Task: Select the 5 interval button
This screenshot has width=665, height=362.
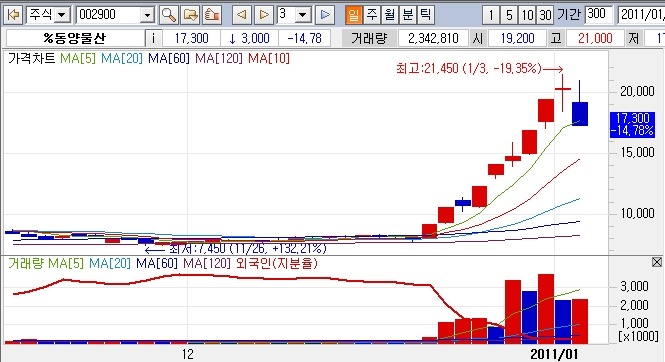Action: pos(509,16)
